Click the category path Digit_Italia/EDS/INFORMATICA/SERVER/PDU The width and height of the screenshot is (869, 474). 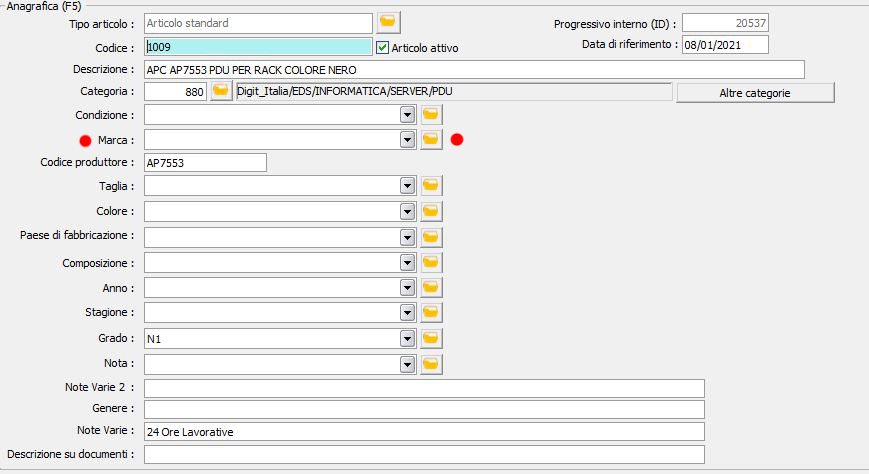click(454, 91)
